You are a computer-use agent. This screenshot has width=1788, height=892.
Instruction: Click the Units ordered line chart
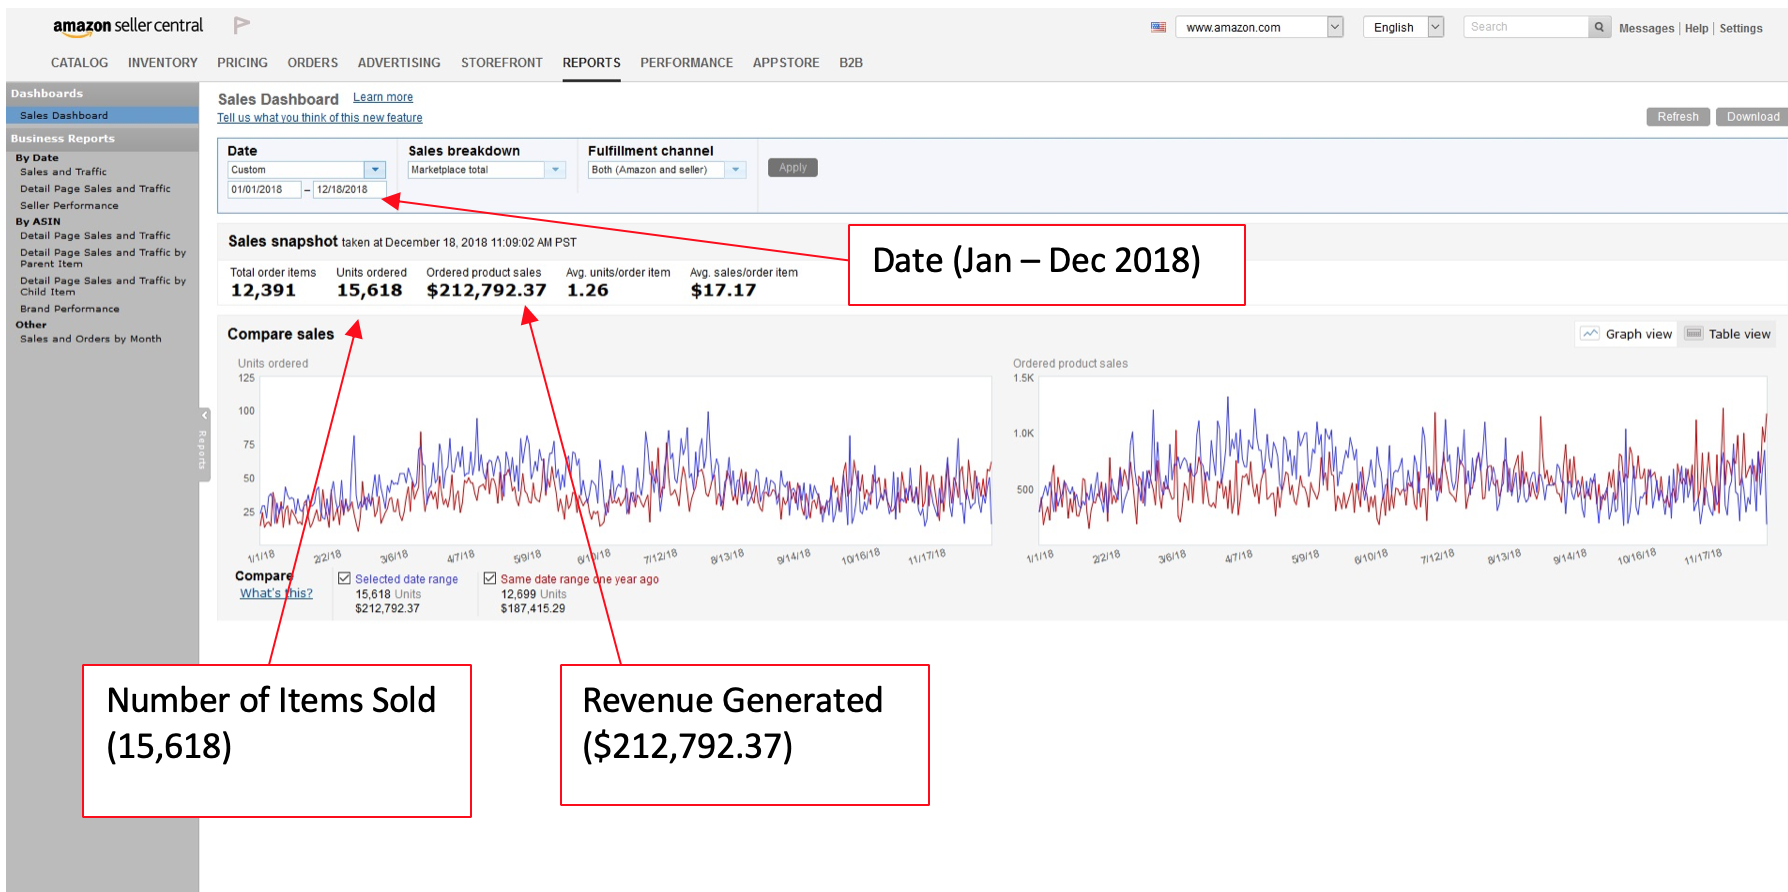click(626, 461)
